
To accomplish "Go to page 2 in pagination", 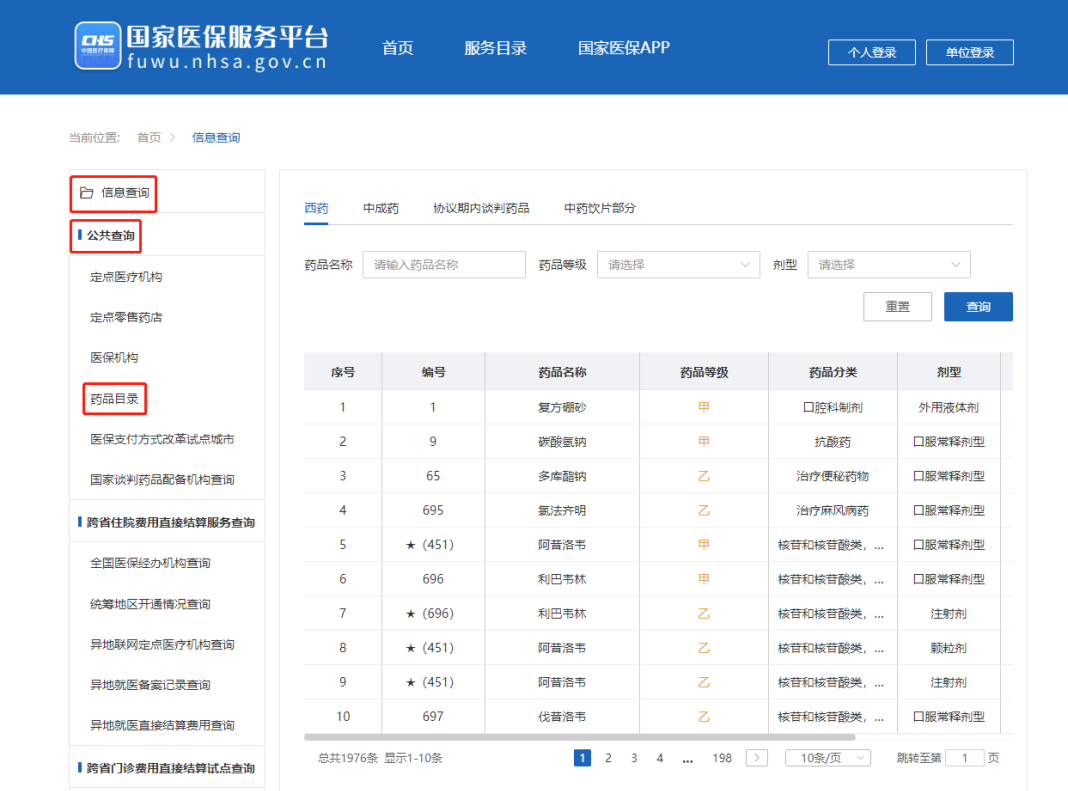I will click(x=608, y=758).
